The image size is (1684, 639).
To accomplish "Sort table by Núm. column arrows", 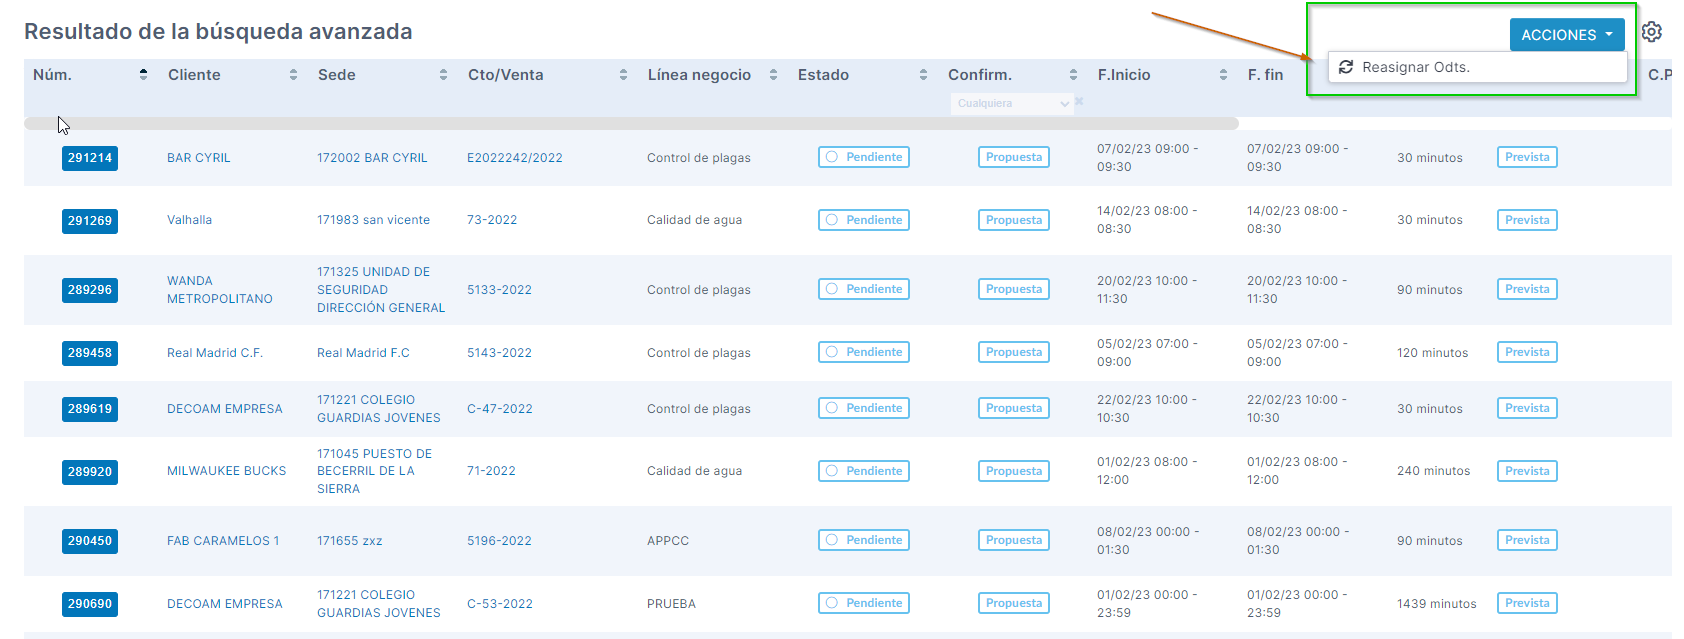I will 143,75.
